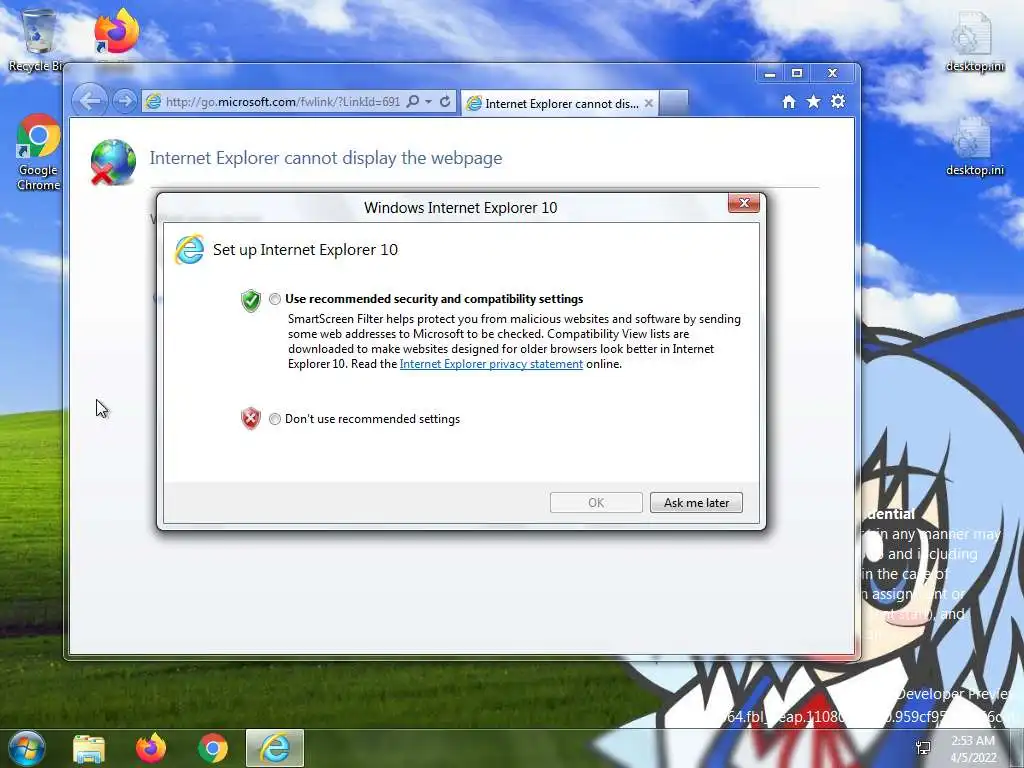1024x768 pixels.
Task: Open a new tab in Internet Explorer
Action: [674, 103]
